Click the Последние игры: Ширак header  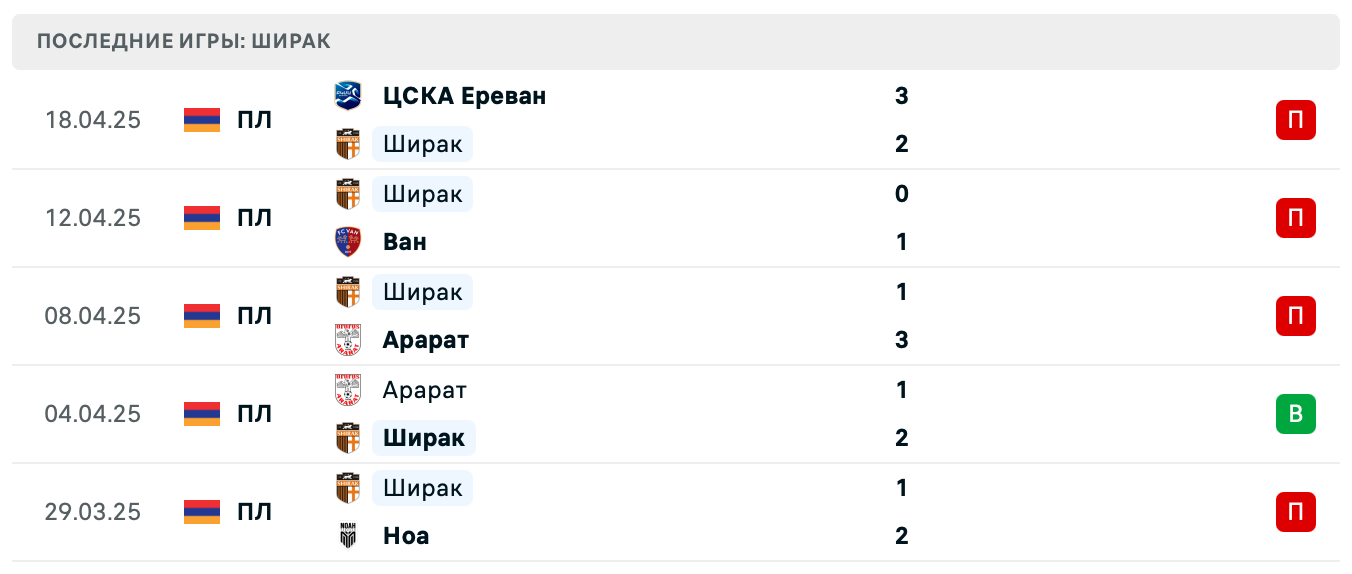(x=183, y=41)
